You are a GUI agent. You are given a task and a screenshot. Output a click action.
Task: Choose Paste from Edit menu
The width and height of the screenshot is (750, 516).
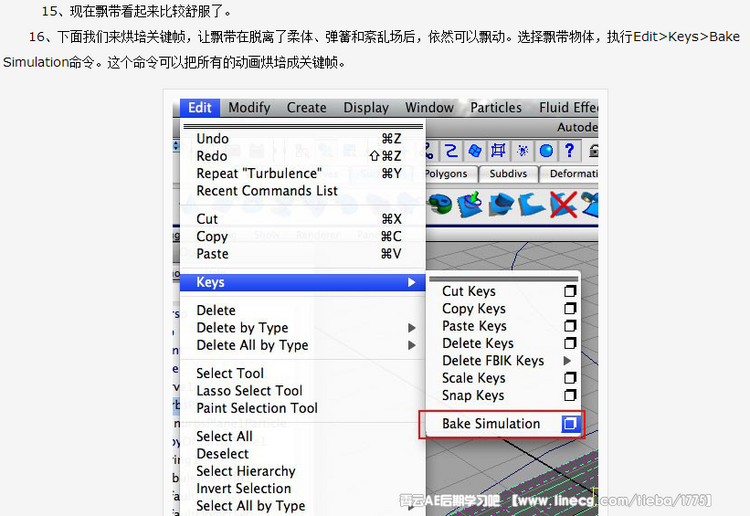(302, 254)
